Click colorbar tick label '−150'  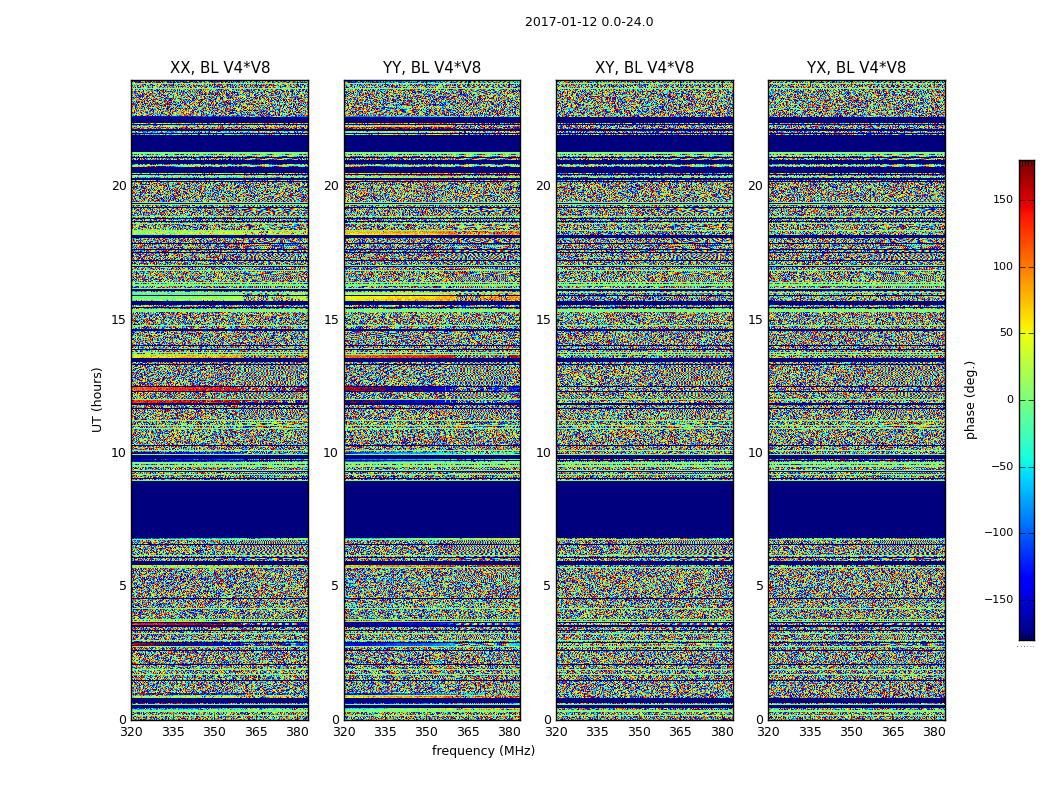998,599
